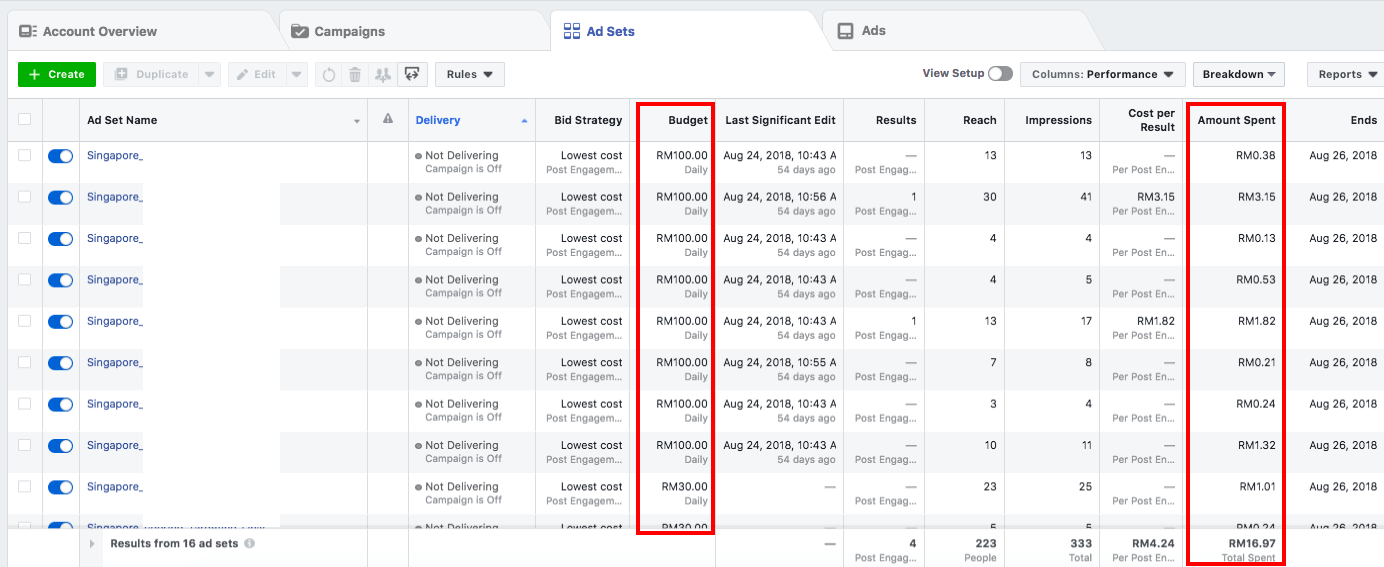Click the import/export arrows icon
The image size is (1384, 567).
[412, 75]
